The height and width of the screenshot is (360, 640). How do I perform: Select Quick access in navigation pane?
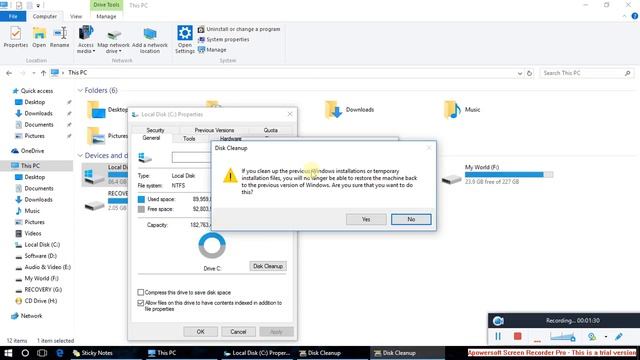(37, 91)
